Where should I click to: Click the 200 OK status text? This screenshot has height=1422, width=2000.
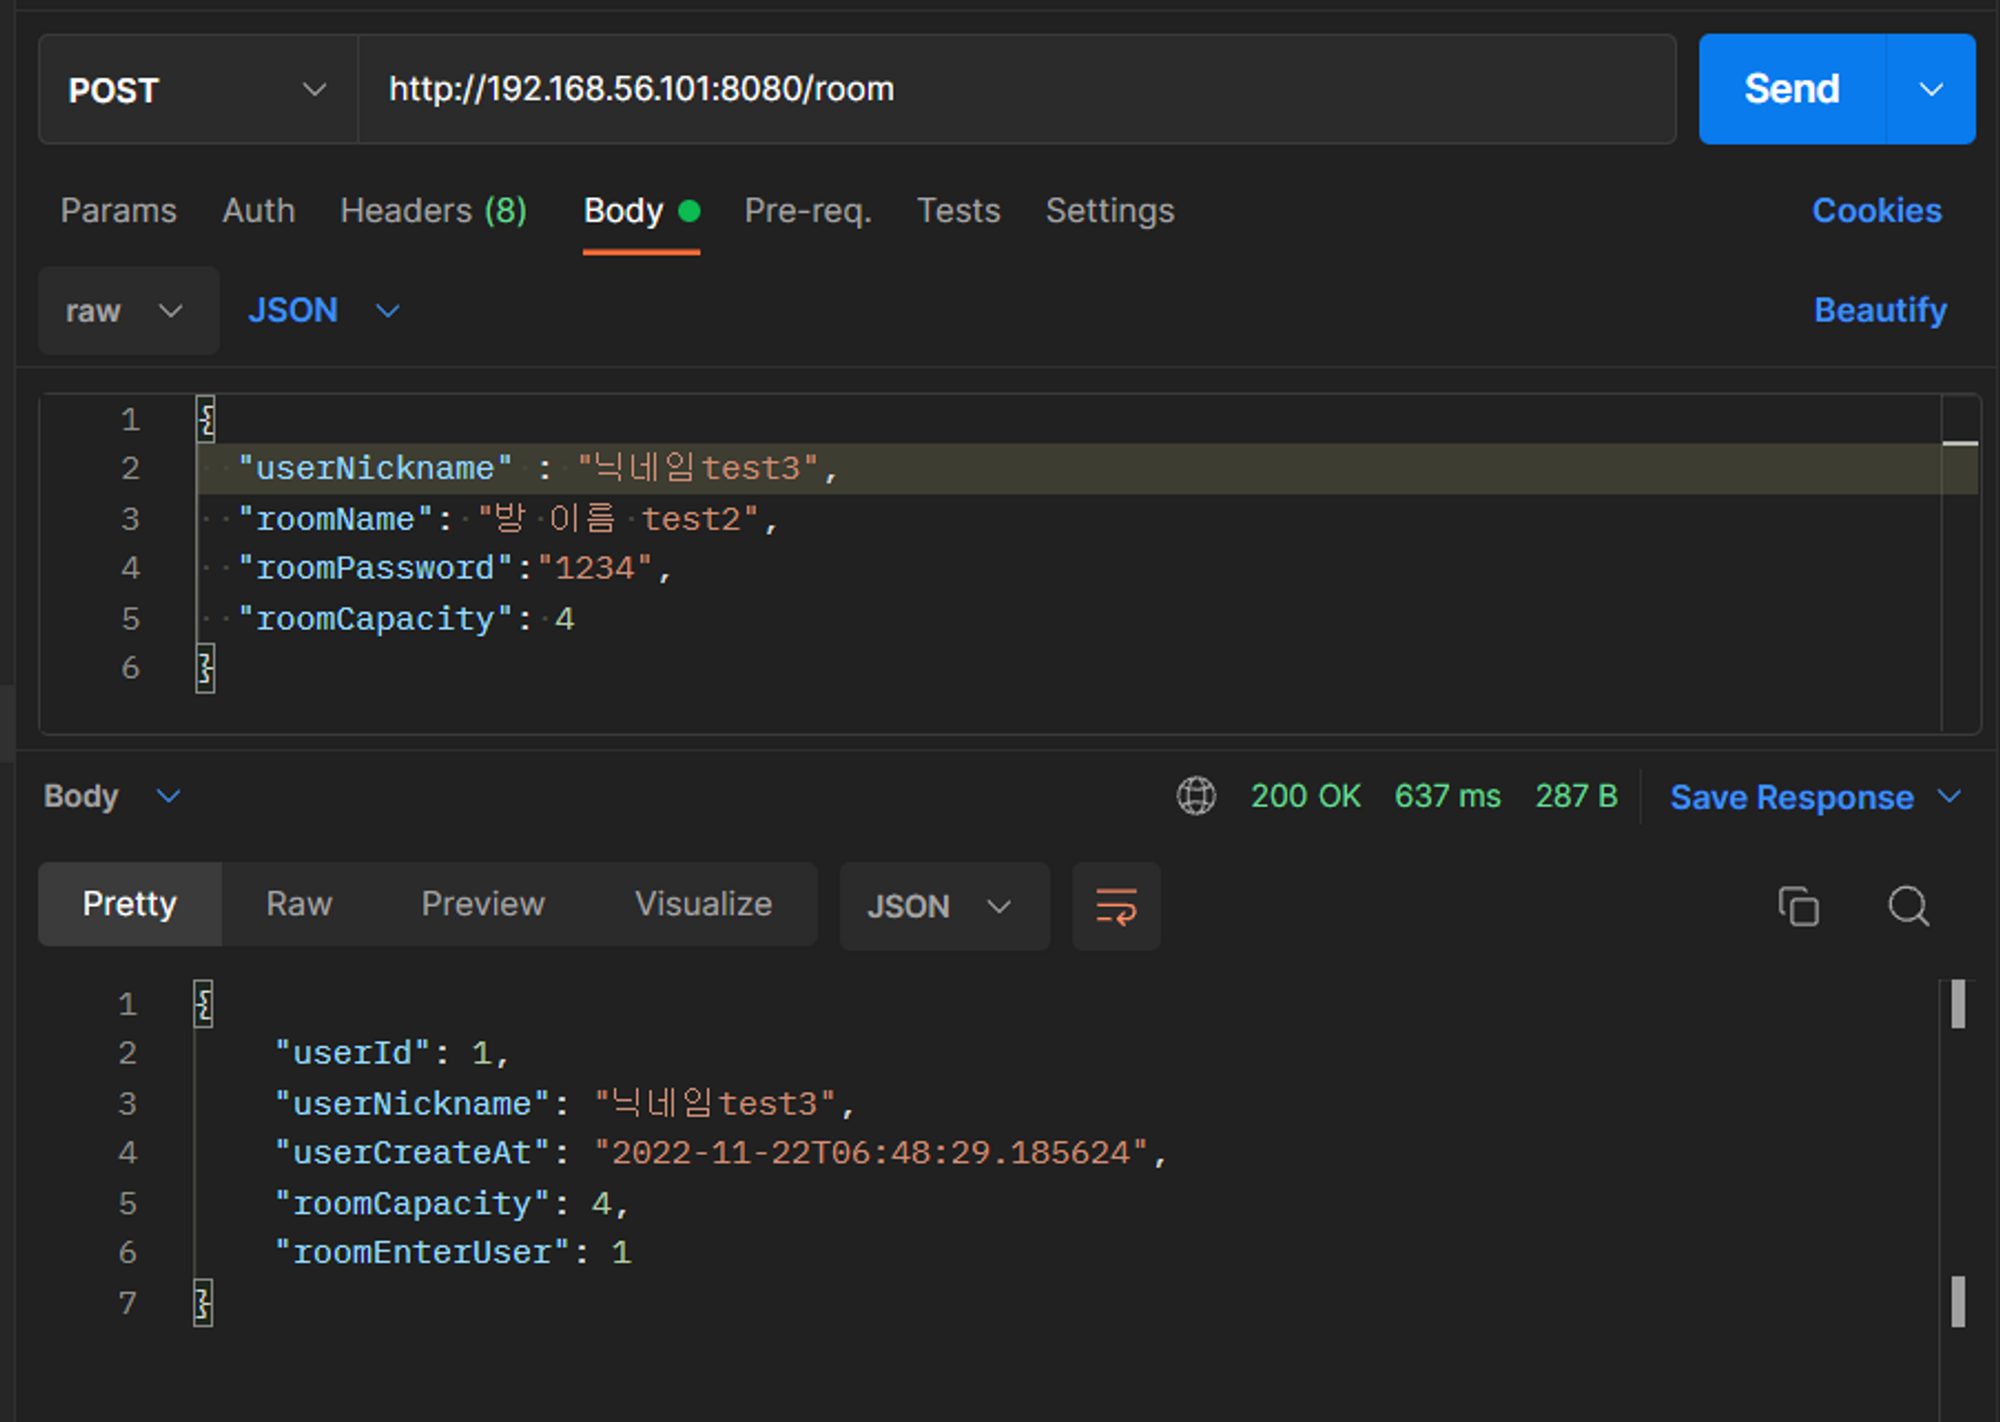tap(1305, 796)
